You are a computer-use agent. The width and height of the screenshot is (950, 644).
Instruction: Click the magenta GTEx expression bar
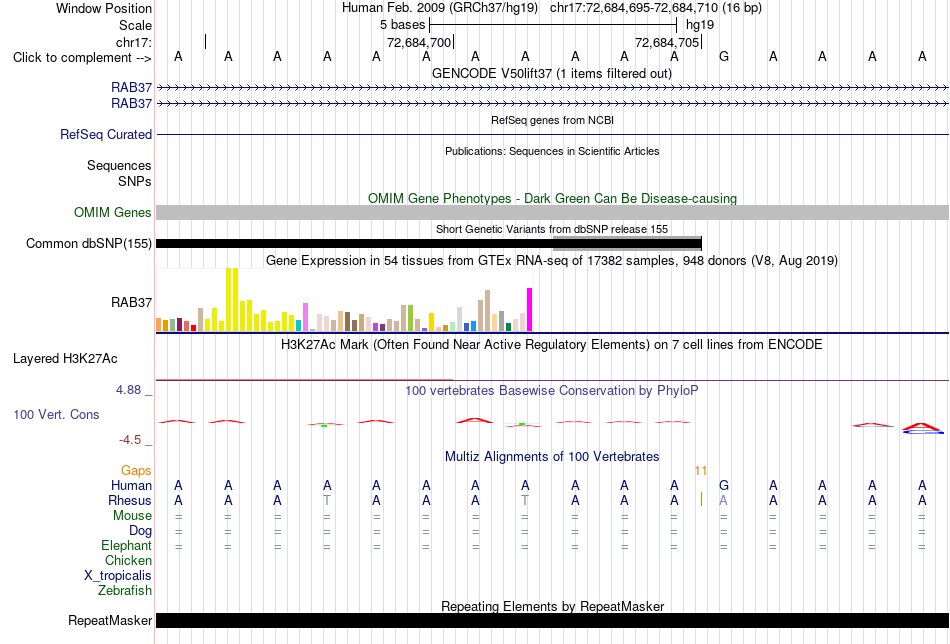(x=530, y=310)
